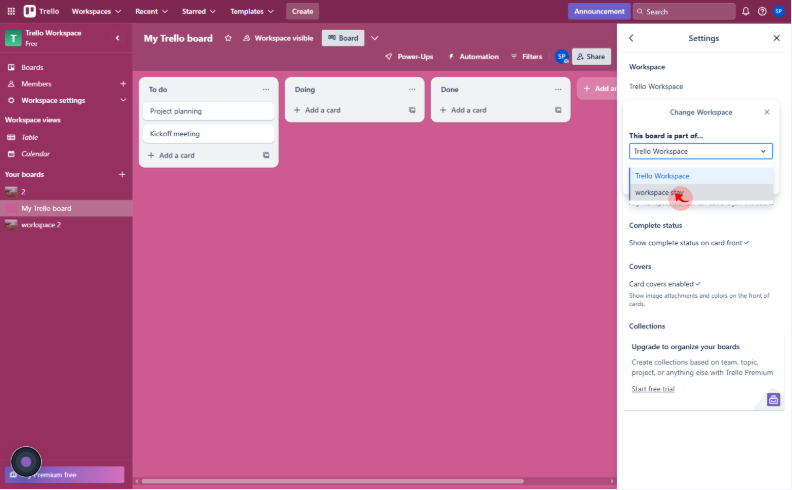Add a card to Done list

(x=463, y=110)
